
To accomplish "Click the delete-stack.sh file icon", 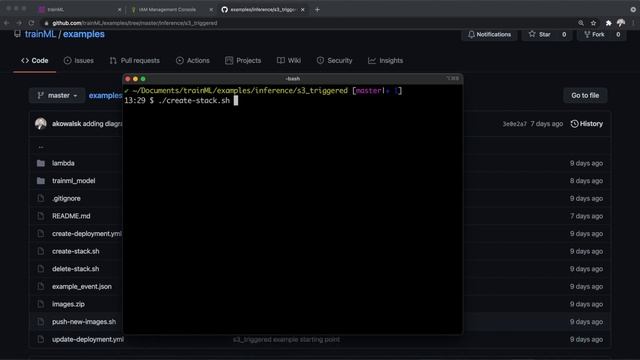I will 41,269.
